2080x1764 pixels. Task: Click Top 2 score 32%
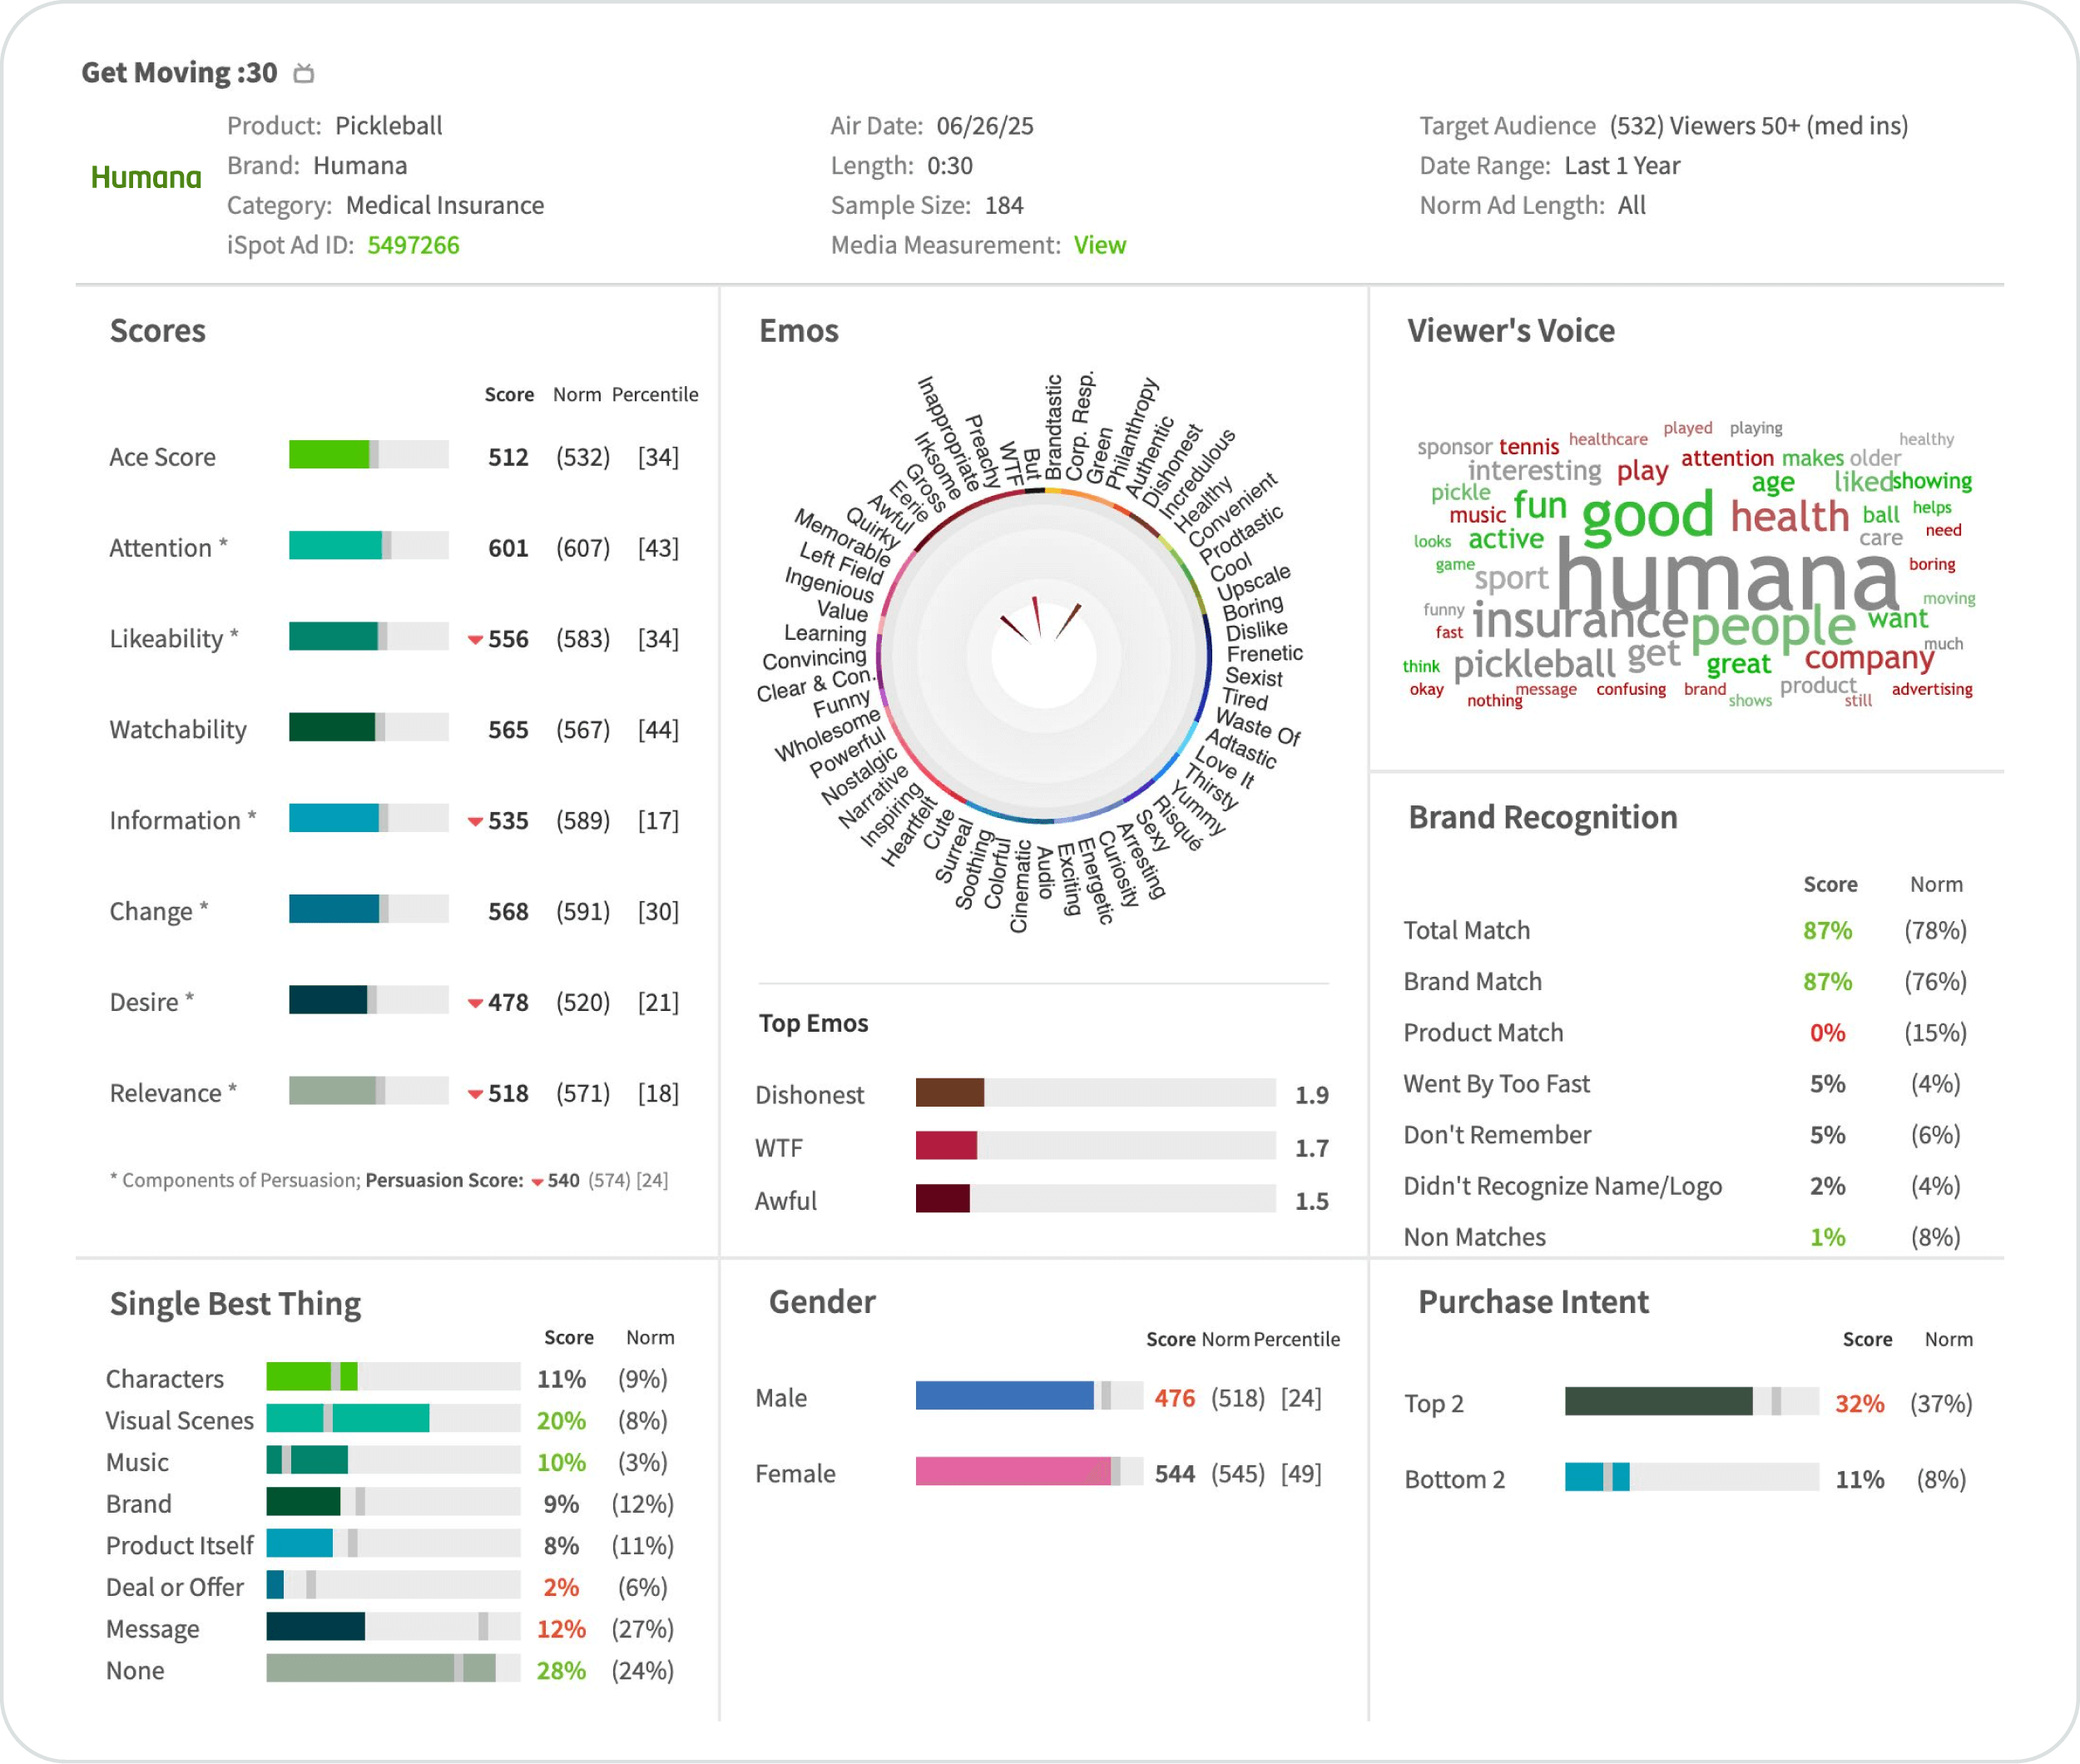click(1859, 1404)
